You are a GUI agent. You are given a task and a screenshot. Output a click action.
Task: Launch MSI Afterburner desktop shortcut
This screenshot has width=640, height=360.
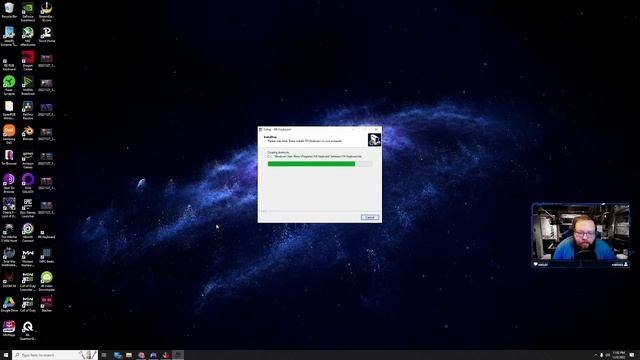(28, 36)
